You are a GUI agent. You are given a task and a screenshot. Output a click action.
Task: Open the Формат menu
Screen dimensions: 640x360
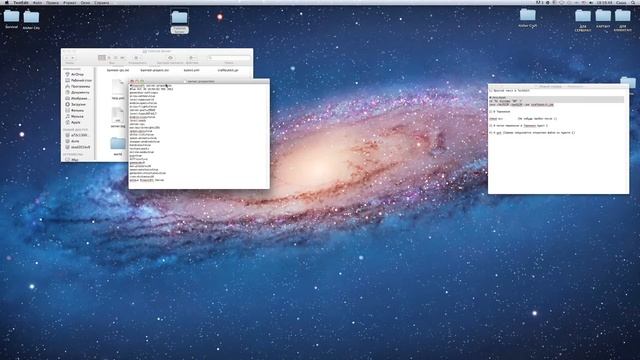(x=69, y=2)
